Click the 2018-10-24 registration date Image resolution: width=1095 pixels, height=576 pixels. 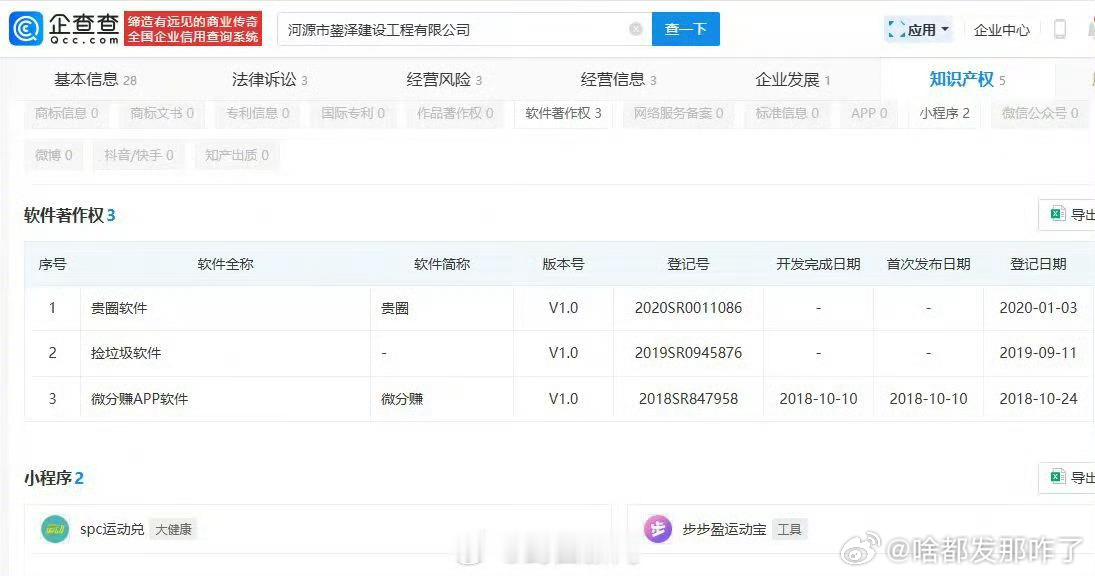pos(1038,399)
